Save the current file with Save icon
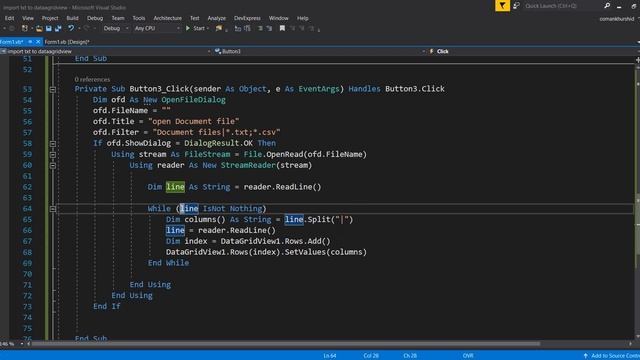 click(x=49, y=29)
